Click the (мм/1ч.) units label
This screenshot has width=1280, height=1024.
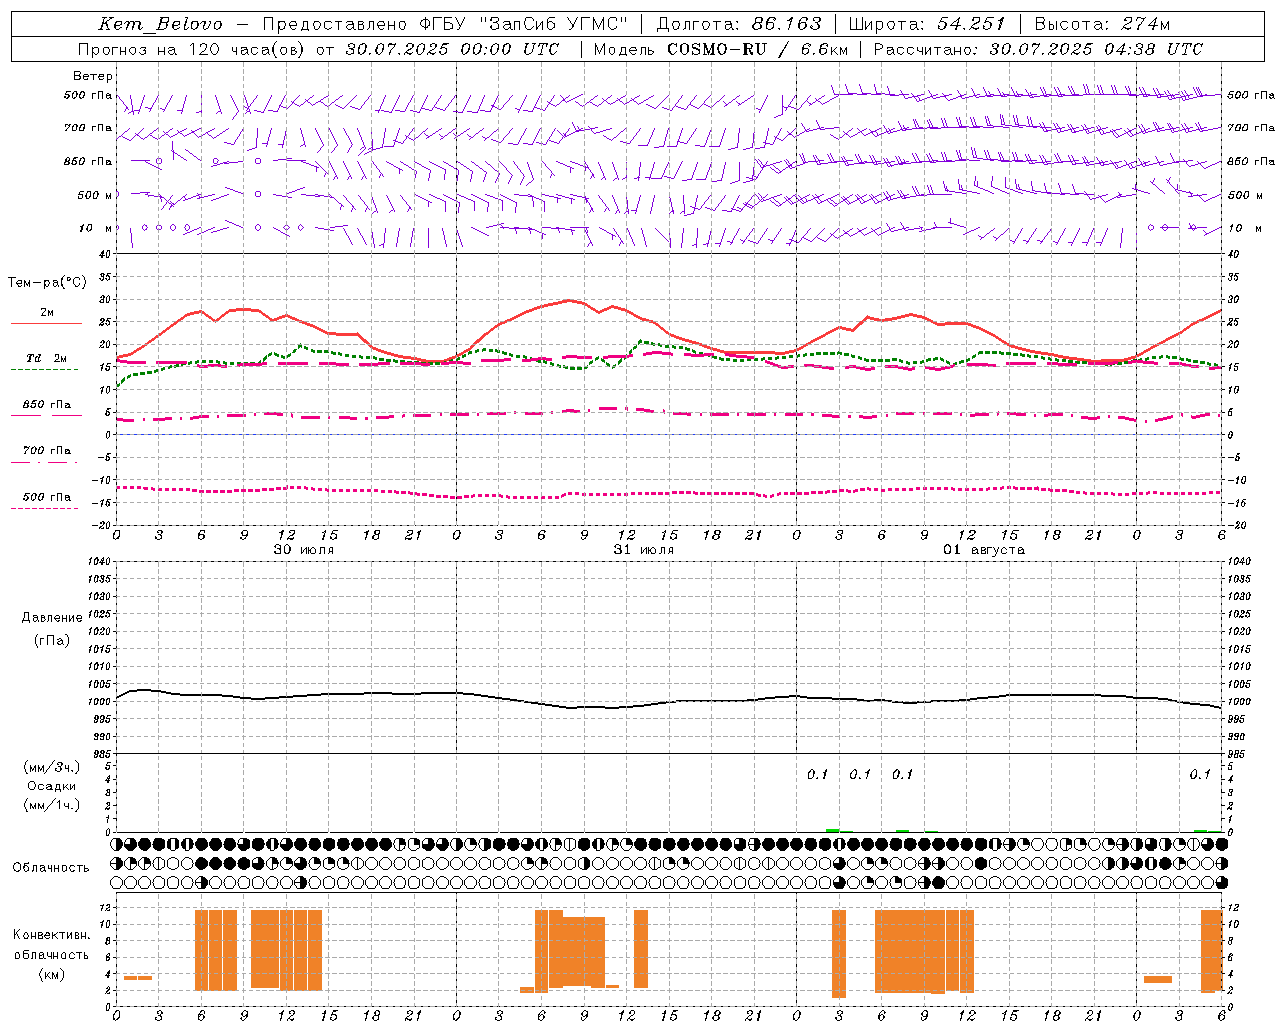point(52,805)
